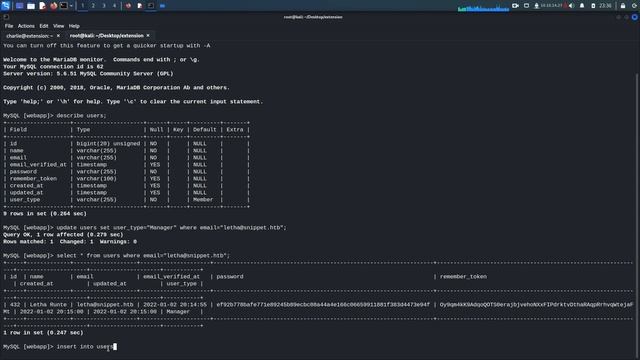Open the Help menu
Screen dimensions: 640x360
tap(74, 26)
